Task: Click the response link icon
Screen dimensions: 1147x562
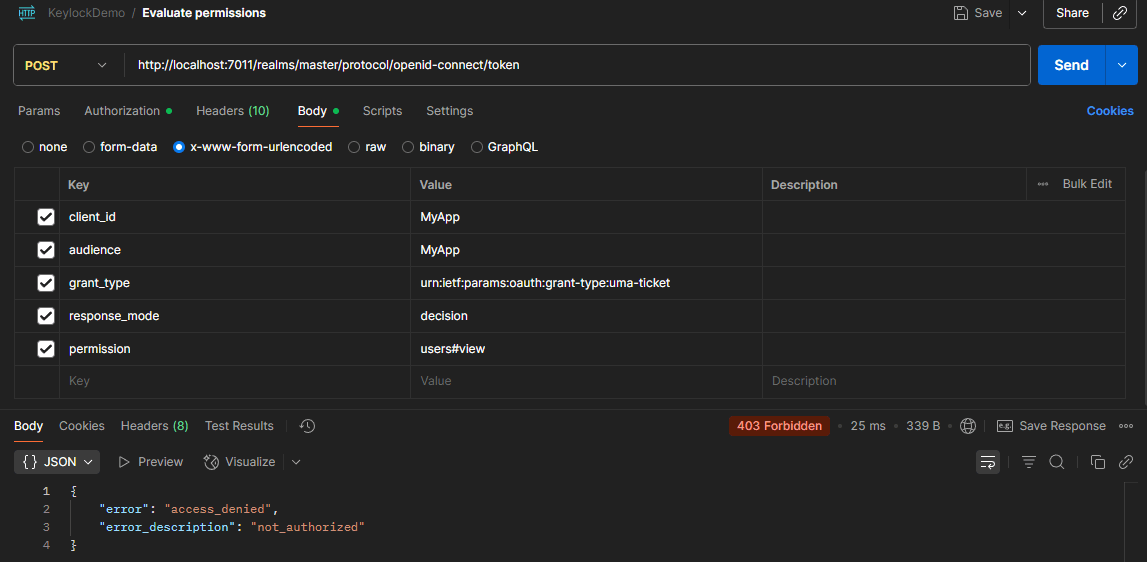Action: [1125, 462]
